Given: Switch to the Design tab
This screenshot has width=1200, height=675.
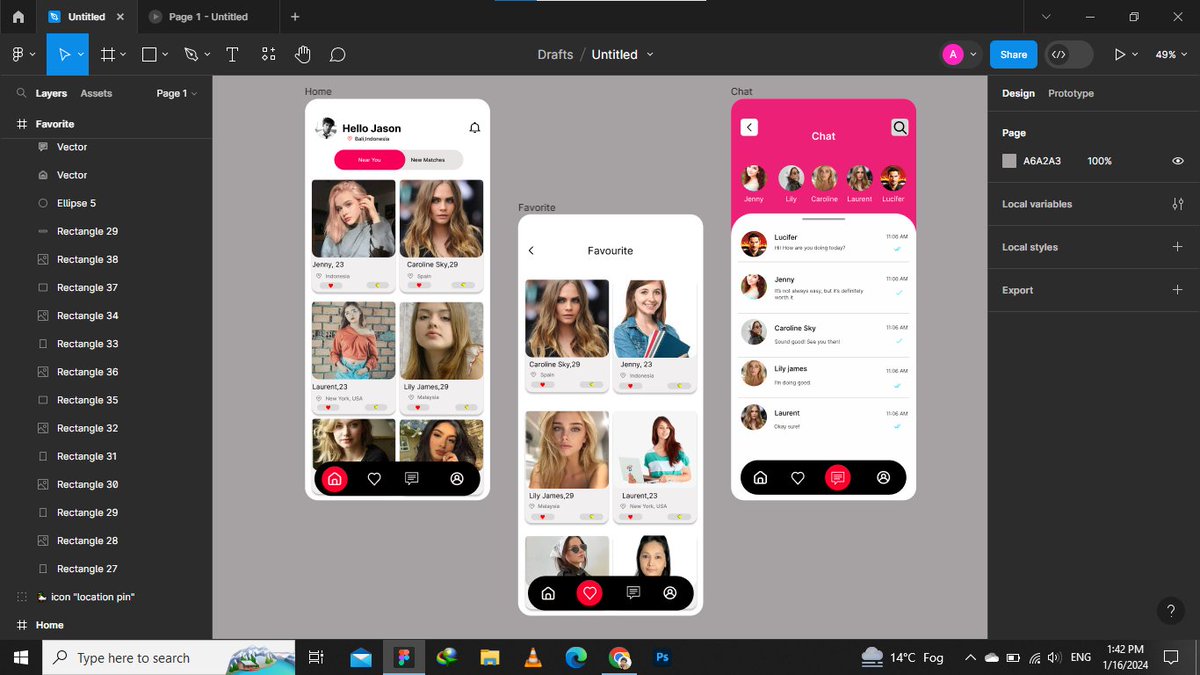Looking at the screenshot, I should coord(1018,93).
